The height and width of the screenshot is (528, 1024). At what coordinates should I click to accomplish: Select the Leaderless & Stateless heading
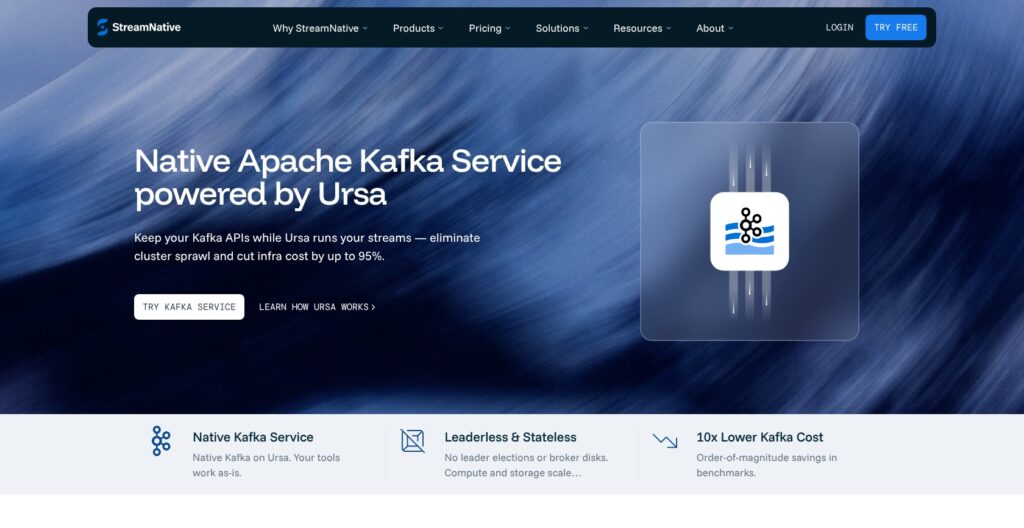click(510, 437)
